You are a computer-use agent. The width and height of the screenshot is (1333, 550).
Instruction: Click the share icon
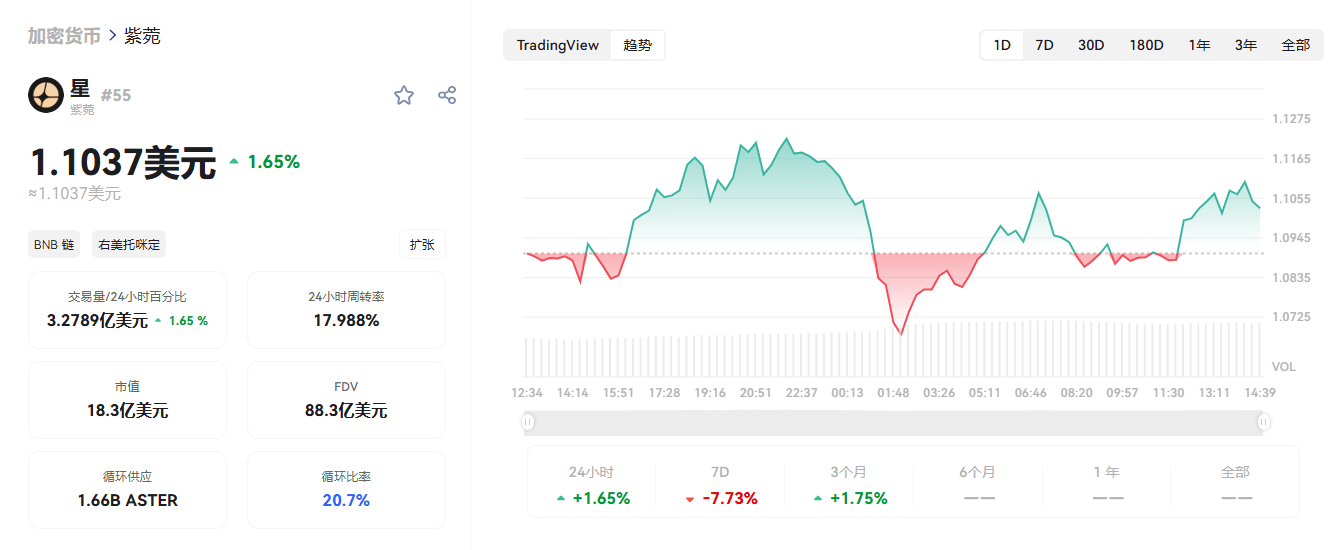[447, 95]
